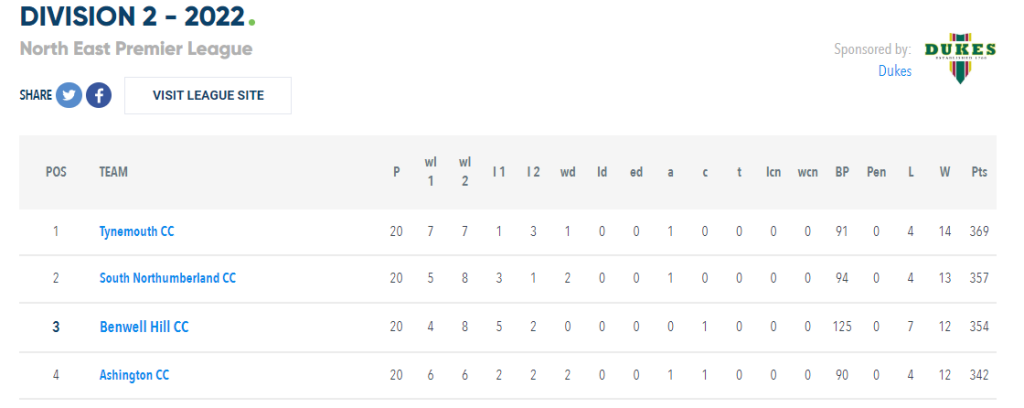Open Benwell Hill CC team page
The image size is (1024, 408).
click(x=144, y=326)
